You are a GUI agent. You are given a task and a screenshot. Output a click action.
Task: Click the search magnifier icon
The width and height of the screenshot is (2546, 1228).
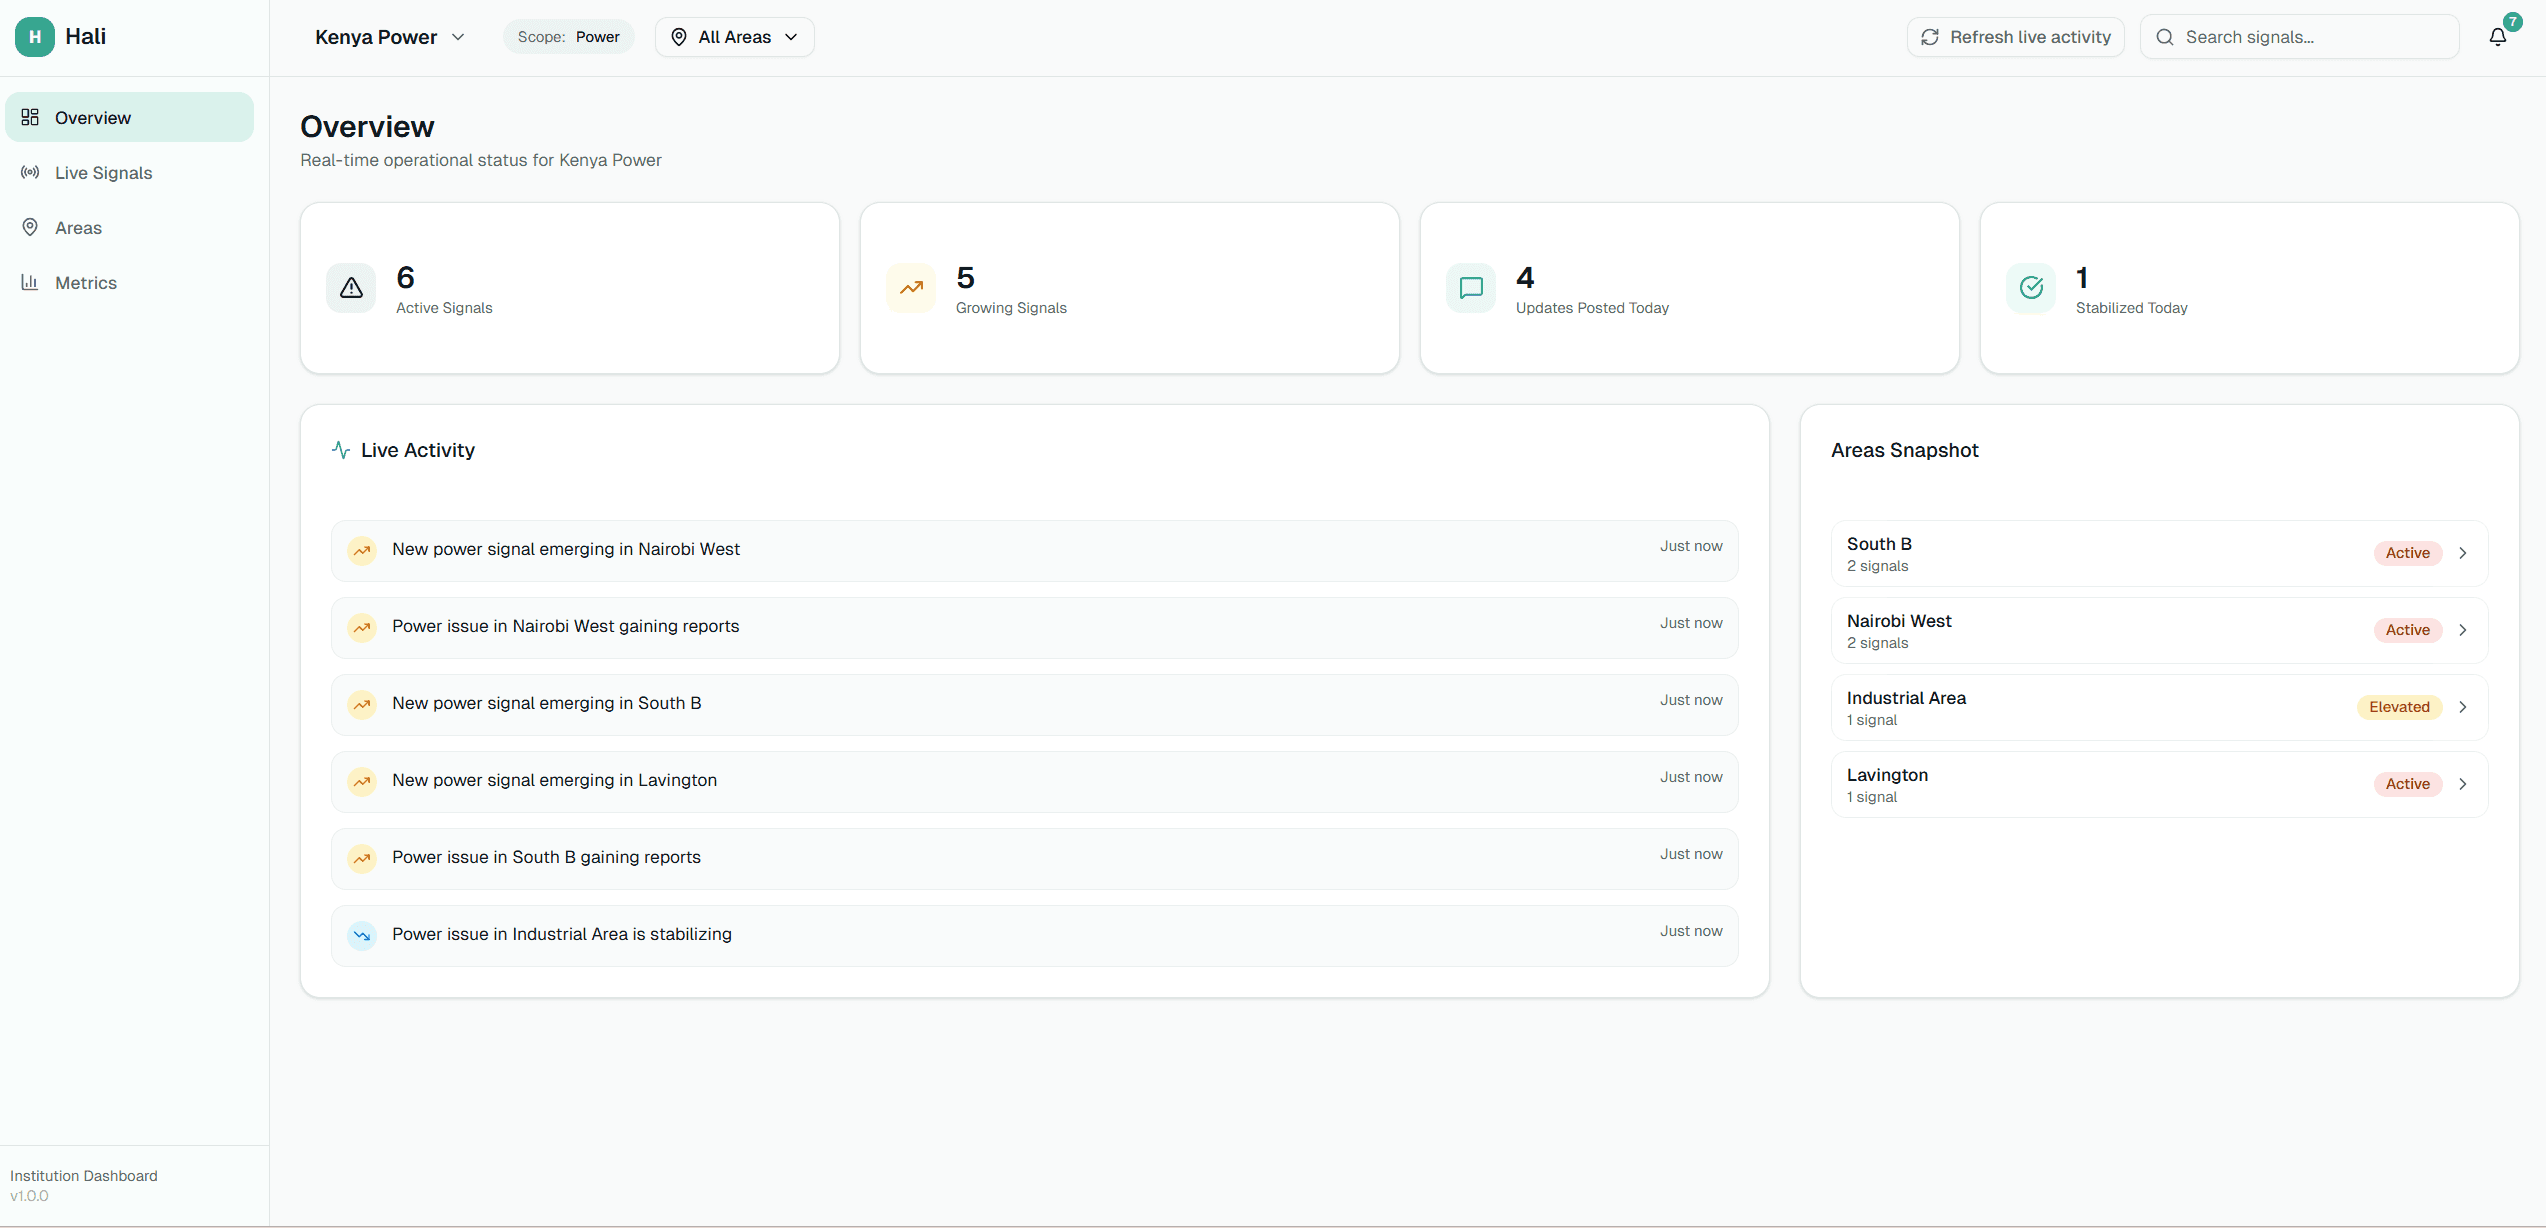[x=2165, y=37]
